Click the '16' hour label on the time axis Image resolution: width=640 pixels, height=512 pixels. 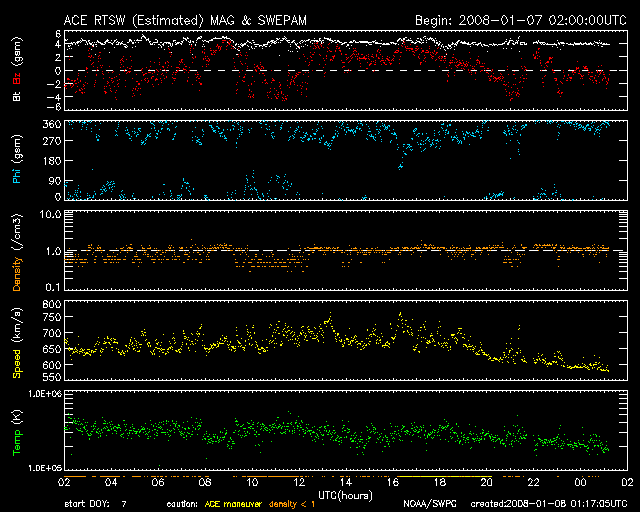(393, 482)
